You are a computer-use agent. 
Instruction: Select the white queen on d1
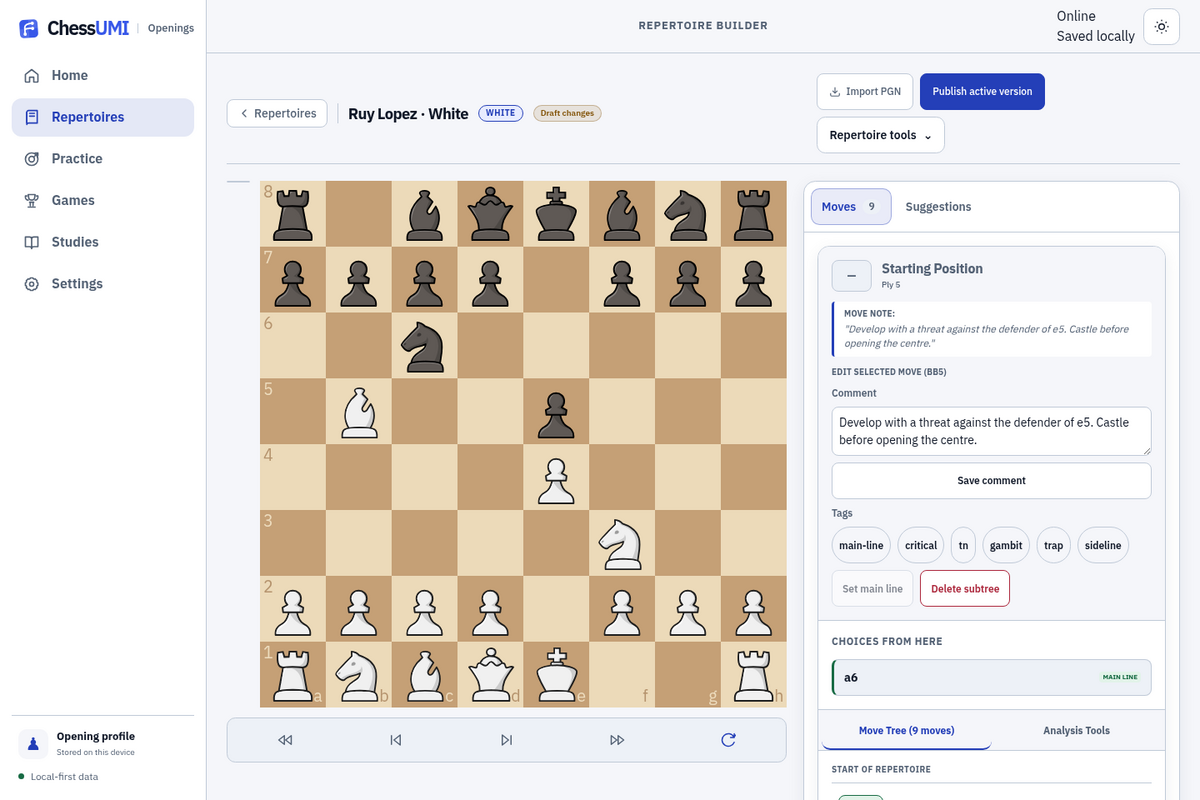point(490,674)
